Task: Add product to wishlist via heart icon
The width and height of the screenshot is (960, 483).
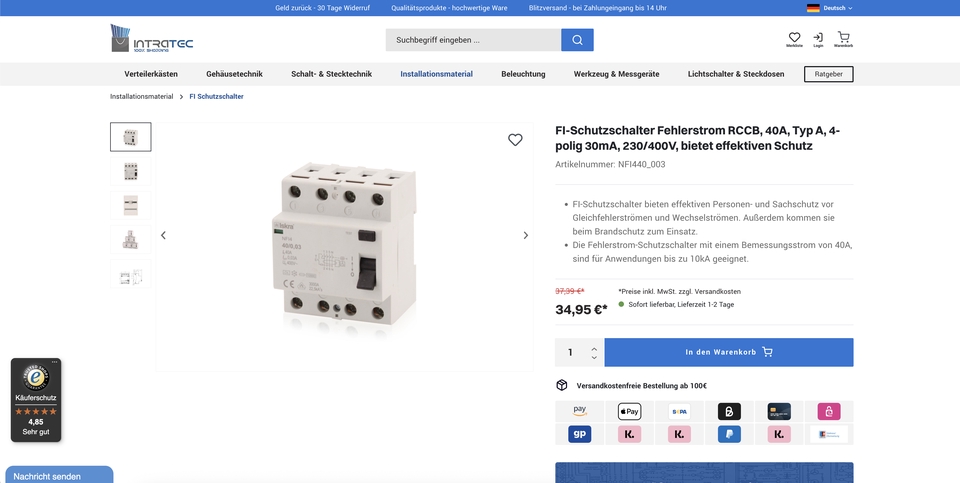Action: pyautogui.click(x=515, y=140)
